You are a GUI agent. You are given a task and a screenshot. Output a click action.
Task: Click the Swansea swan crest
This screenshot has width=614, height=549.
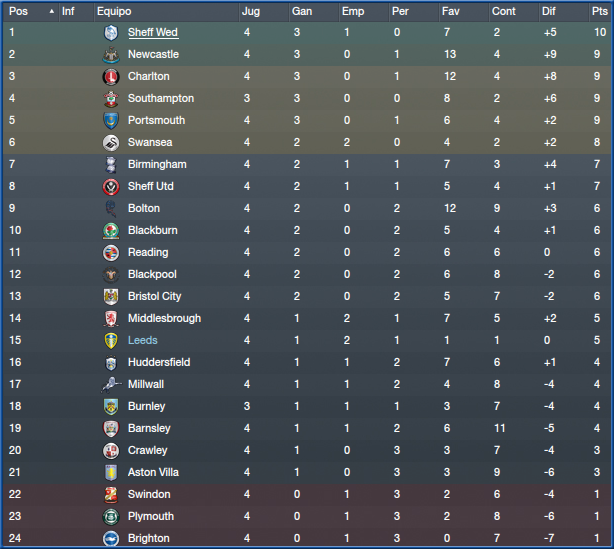pyautogui.click(x=111, y=143)
